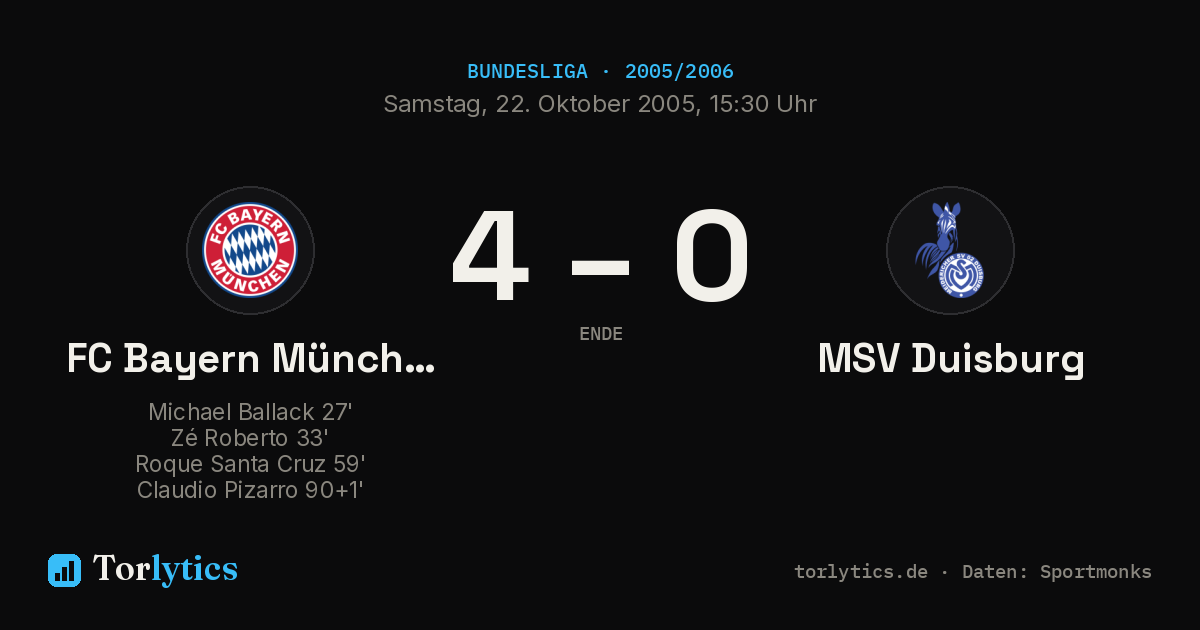Select the FC Bayern Münch… team name
Viewport: 1200px width, 630px height.
(250, 359)
